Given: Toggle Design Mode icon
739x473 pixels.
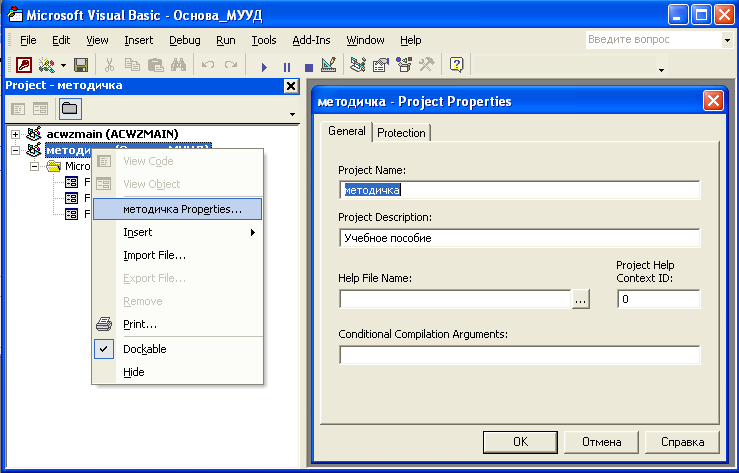Looking at the screenshot, I should [328, 65].
